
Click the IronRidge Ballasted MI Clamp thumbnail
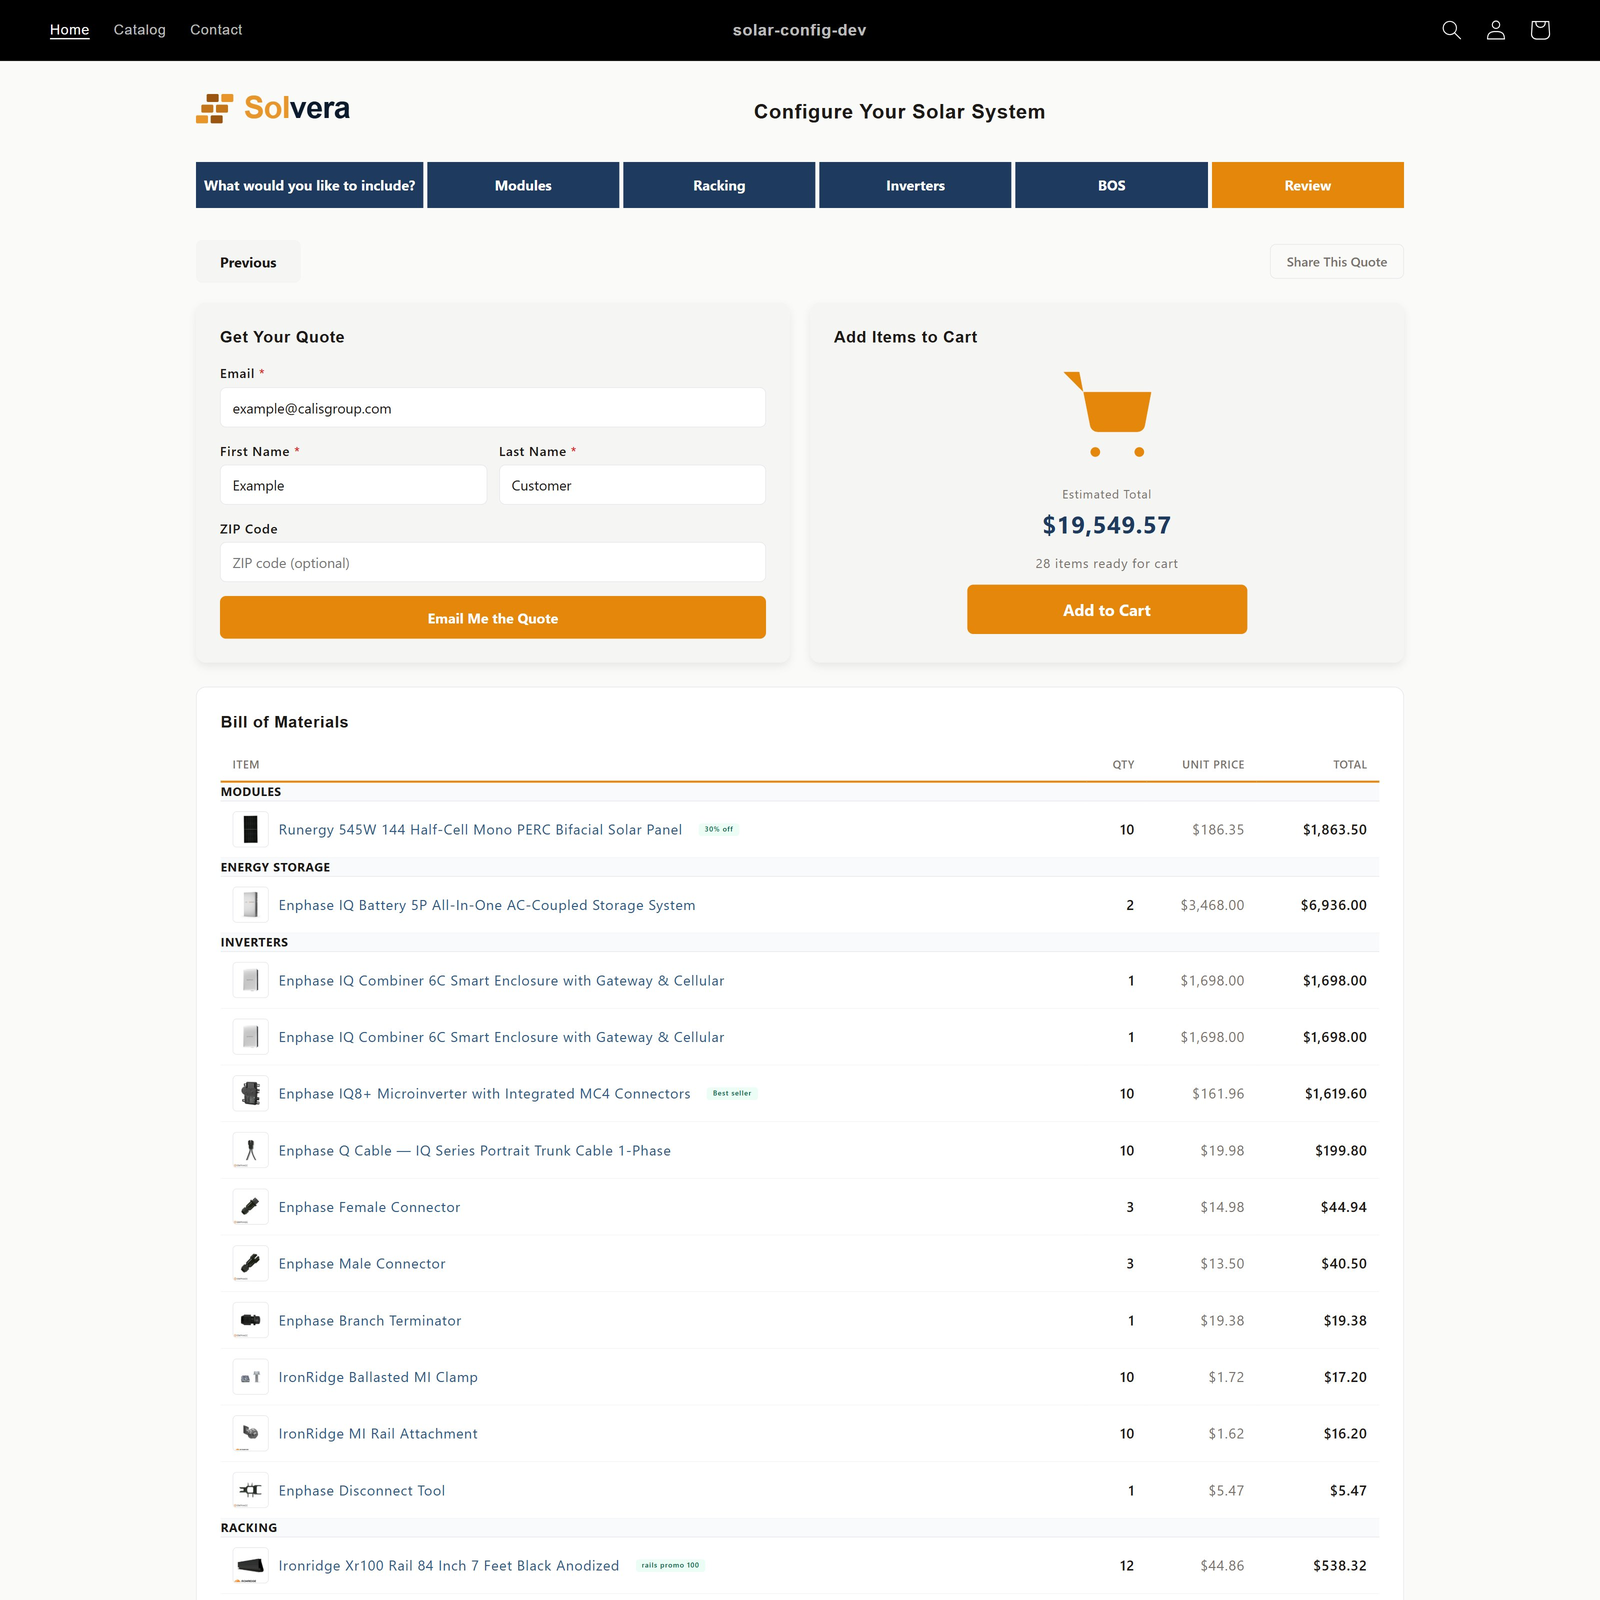251,1377
